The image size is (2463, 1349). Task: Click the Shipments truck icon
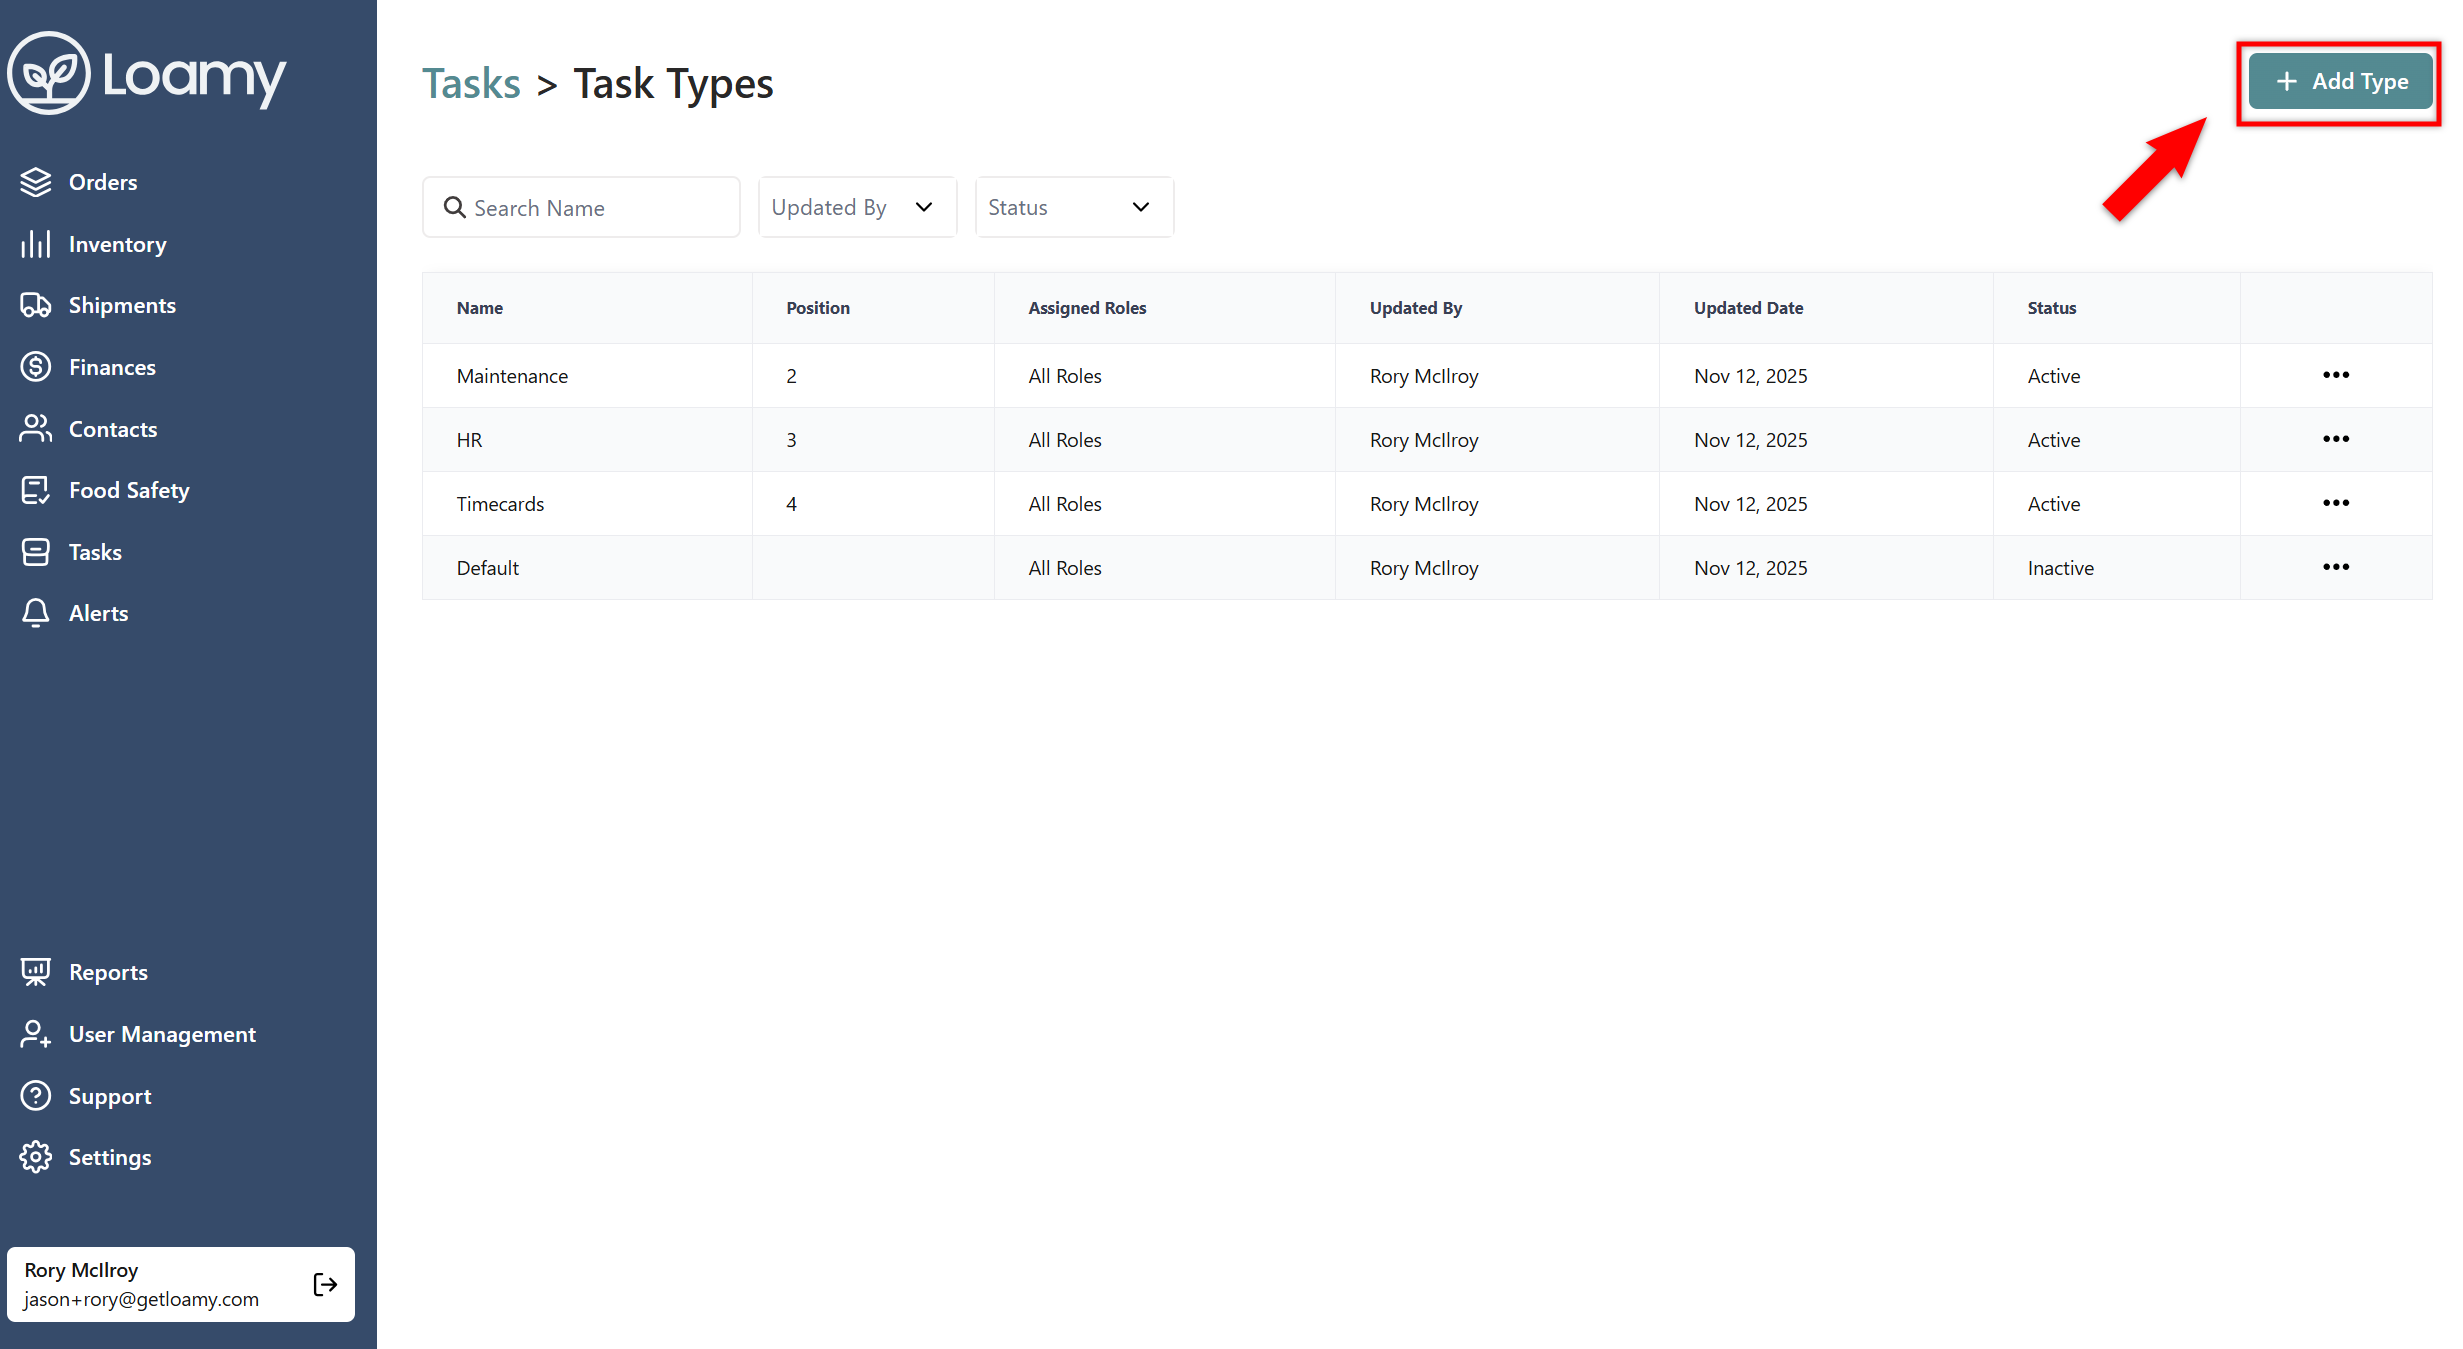pyautogui.click(x=36, y=306)
